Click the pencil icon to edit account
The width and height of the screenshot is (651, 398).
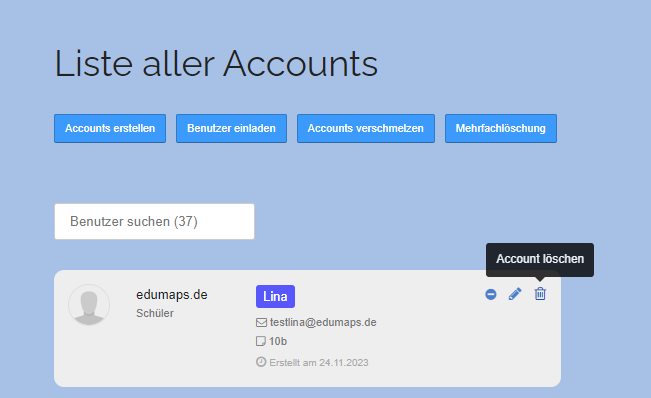tap(515, 294)
